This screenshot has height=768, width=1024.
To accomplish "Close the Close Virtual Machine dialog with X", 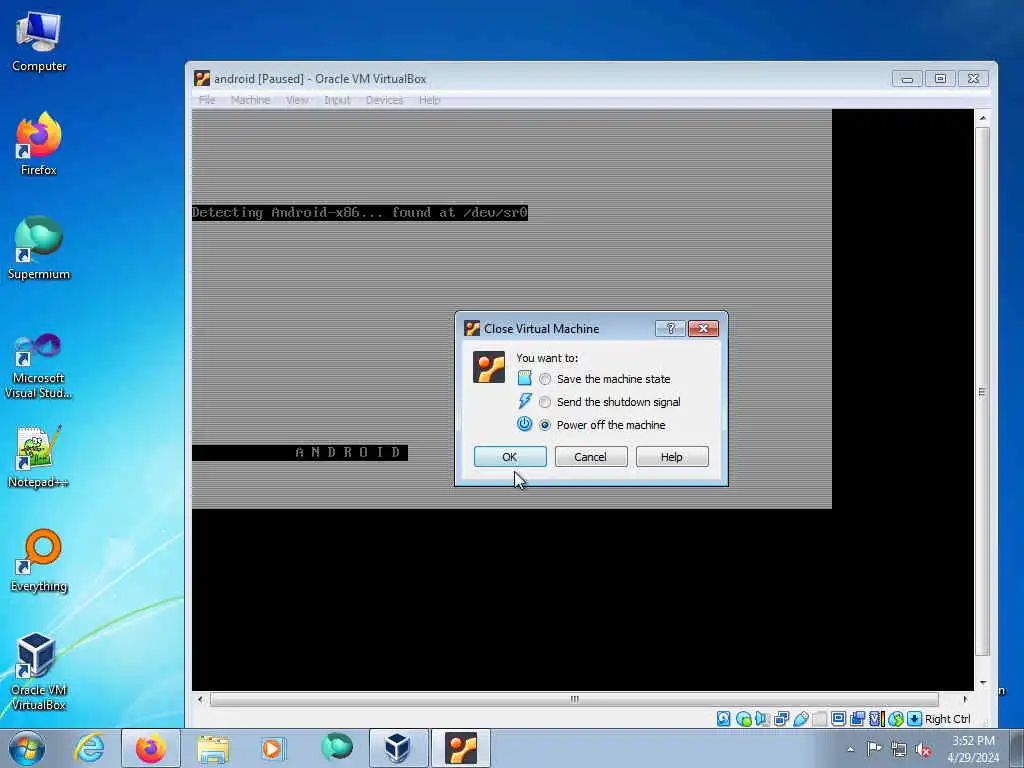I will click(x=703, y=328).
